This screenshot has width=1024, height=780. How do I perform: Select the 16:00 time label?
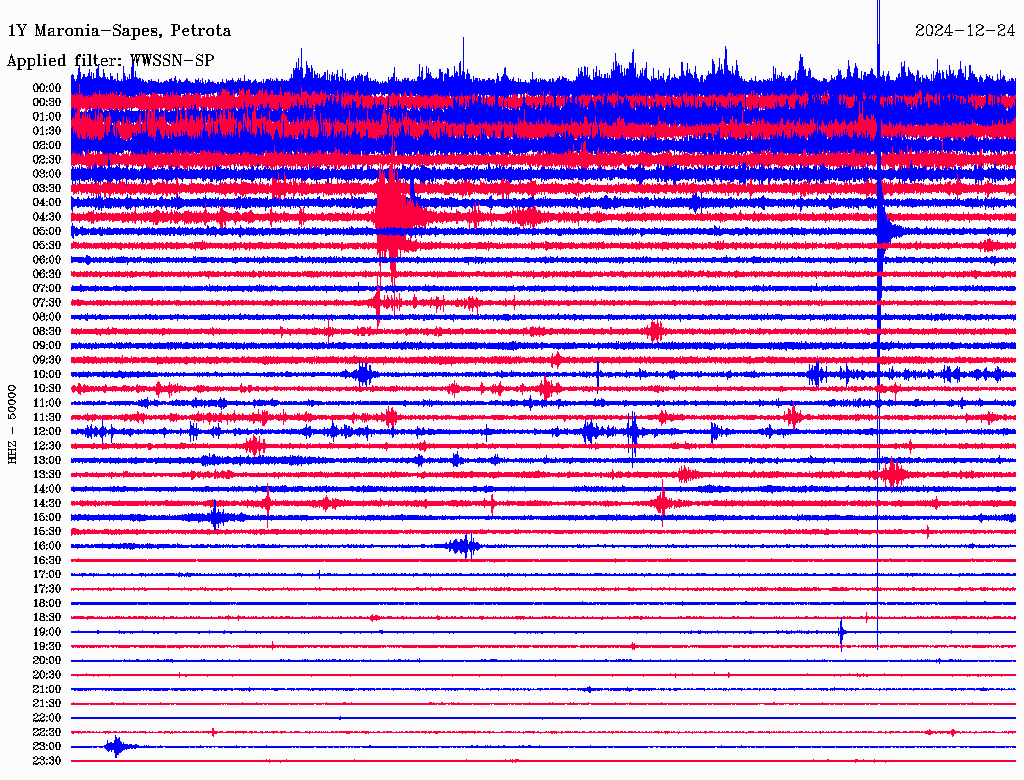point(47,546)
